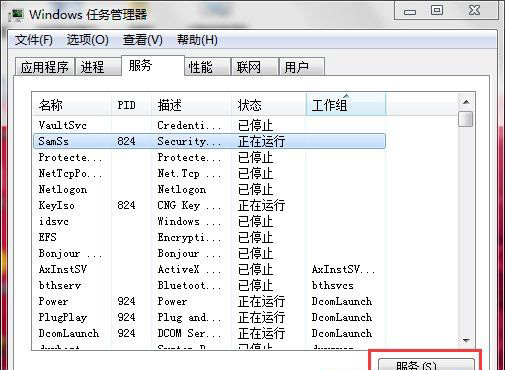505x370 pixels.
Task: Click PID 824 in KeyIso row
Action: 126,205
